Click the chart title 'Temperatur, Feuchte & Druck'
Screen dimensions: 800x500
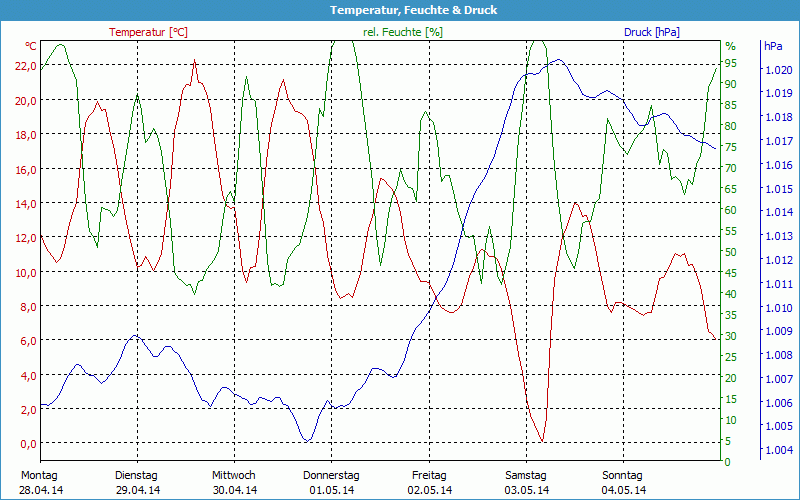[x=413, y=10]
